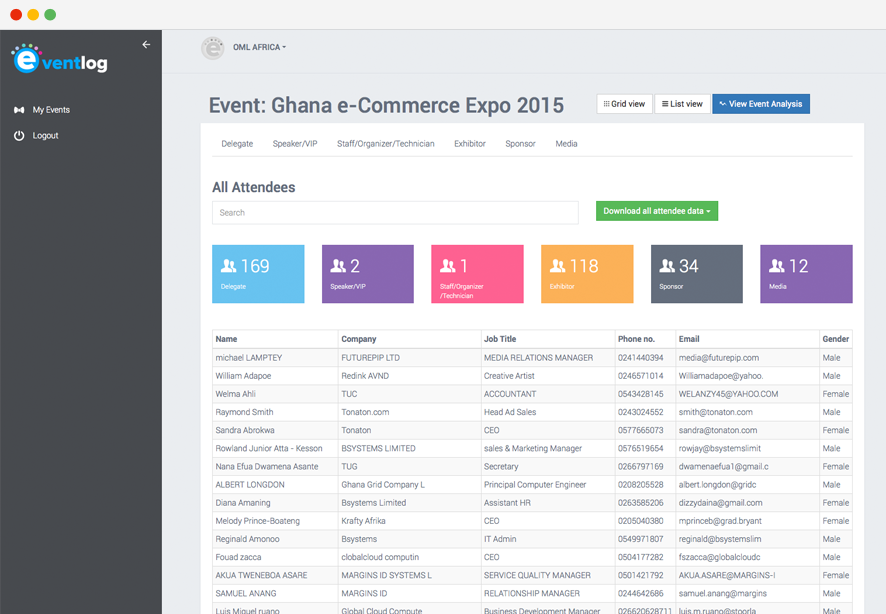The height and width of the screenshot is (614, 886).
Task: Select attendee Rowland Junior Atta - Kesson
Action: point(269,448)
